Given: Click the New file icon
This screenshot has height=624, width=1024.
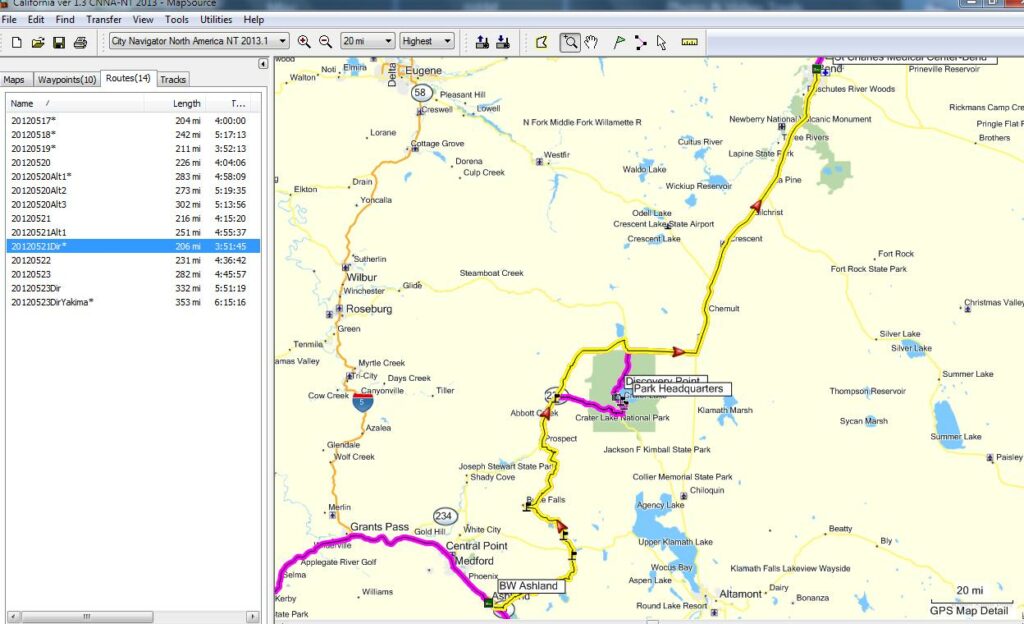Looking at the screenshot, I should 17,42.
